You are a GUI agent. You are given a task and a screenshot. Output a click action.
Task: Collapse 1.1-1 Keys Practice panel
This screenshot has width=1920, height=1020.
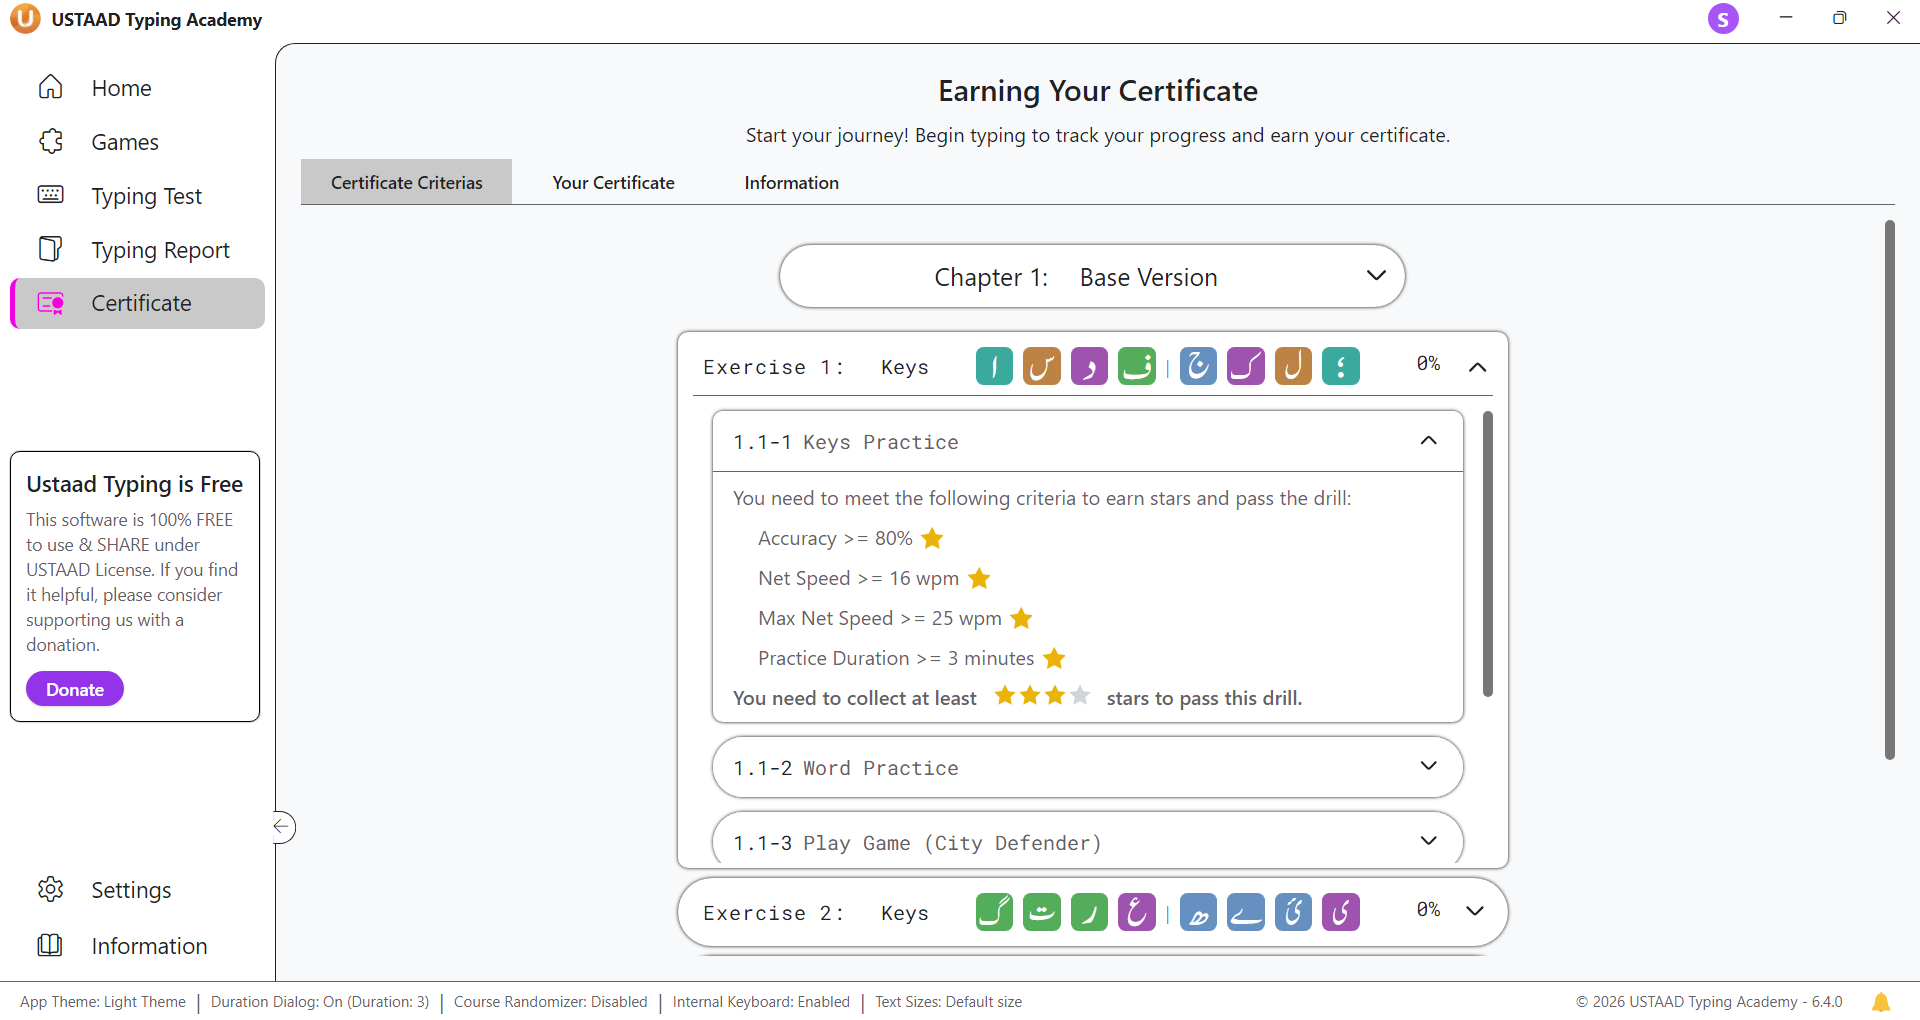pyautogui.click(x=1428, y=441)
